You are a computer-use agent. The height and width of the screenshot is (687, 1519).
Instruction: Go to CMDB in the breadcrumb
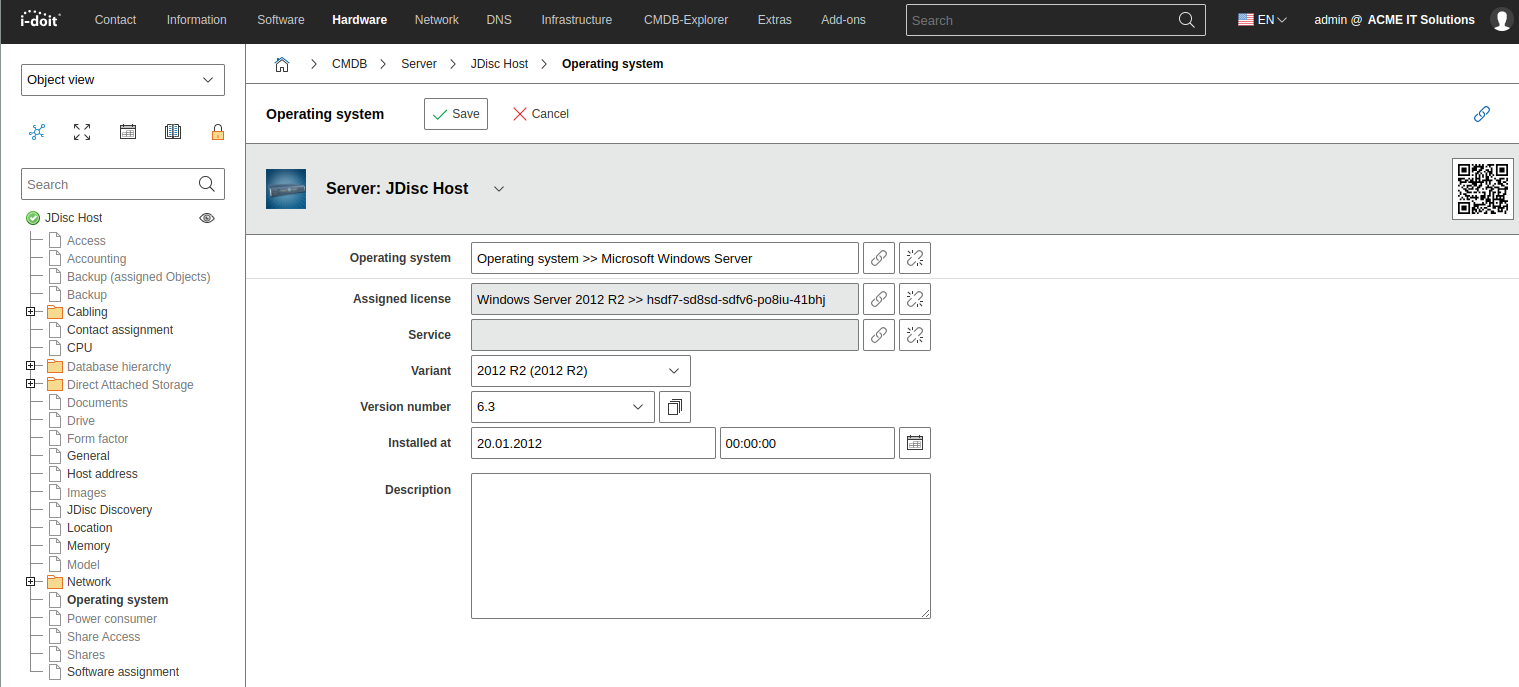tap(350, 64)
